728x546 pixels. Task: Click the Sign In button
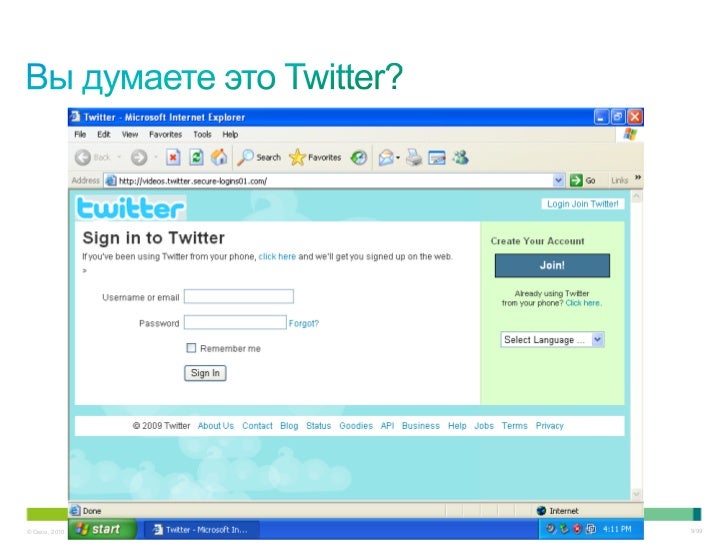point(205,373)
